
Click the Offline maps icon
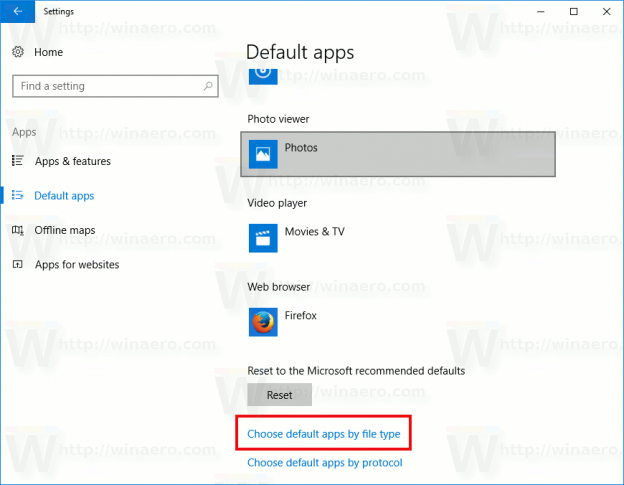(18, 230)
